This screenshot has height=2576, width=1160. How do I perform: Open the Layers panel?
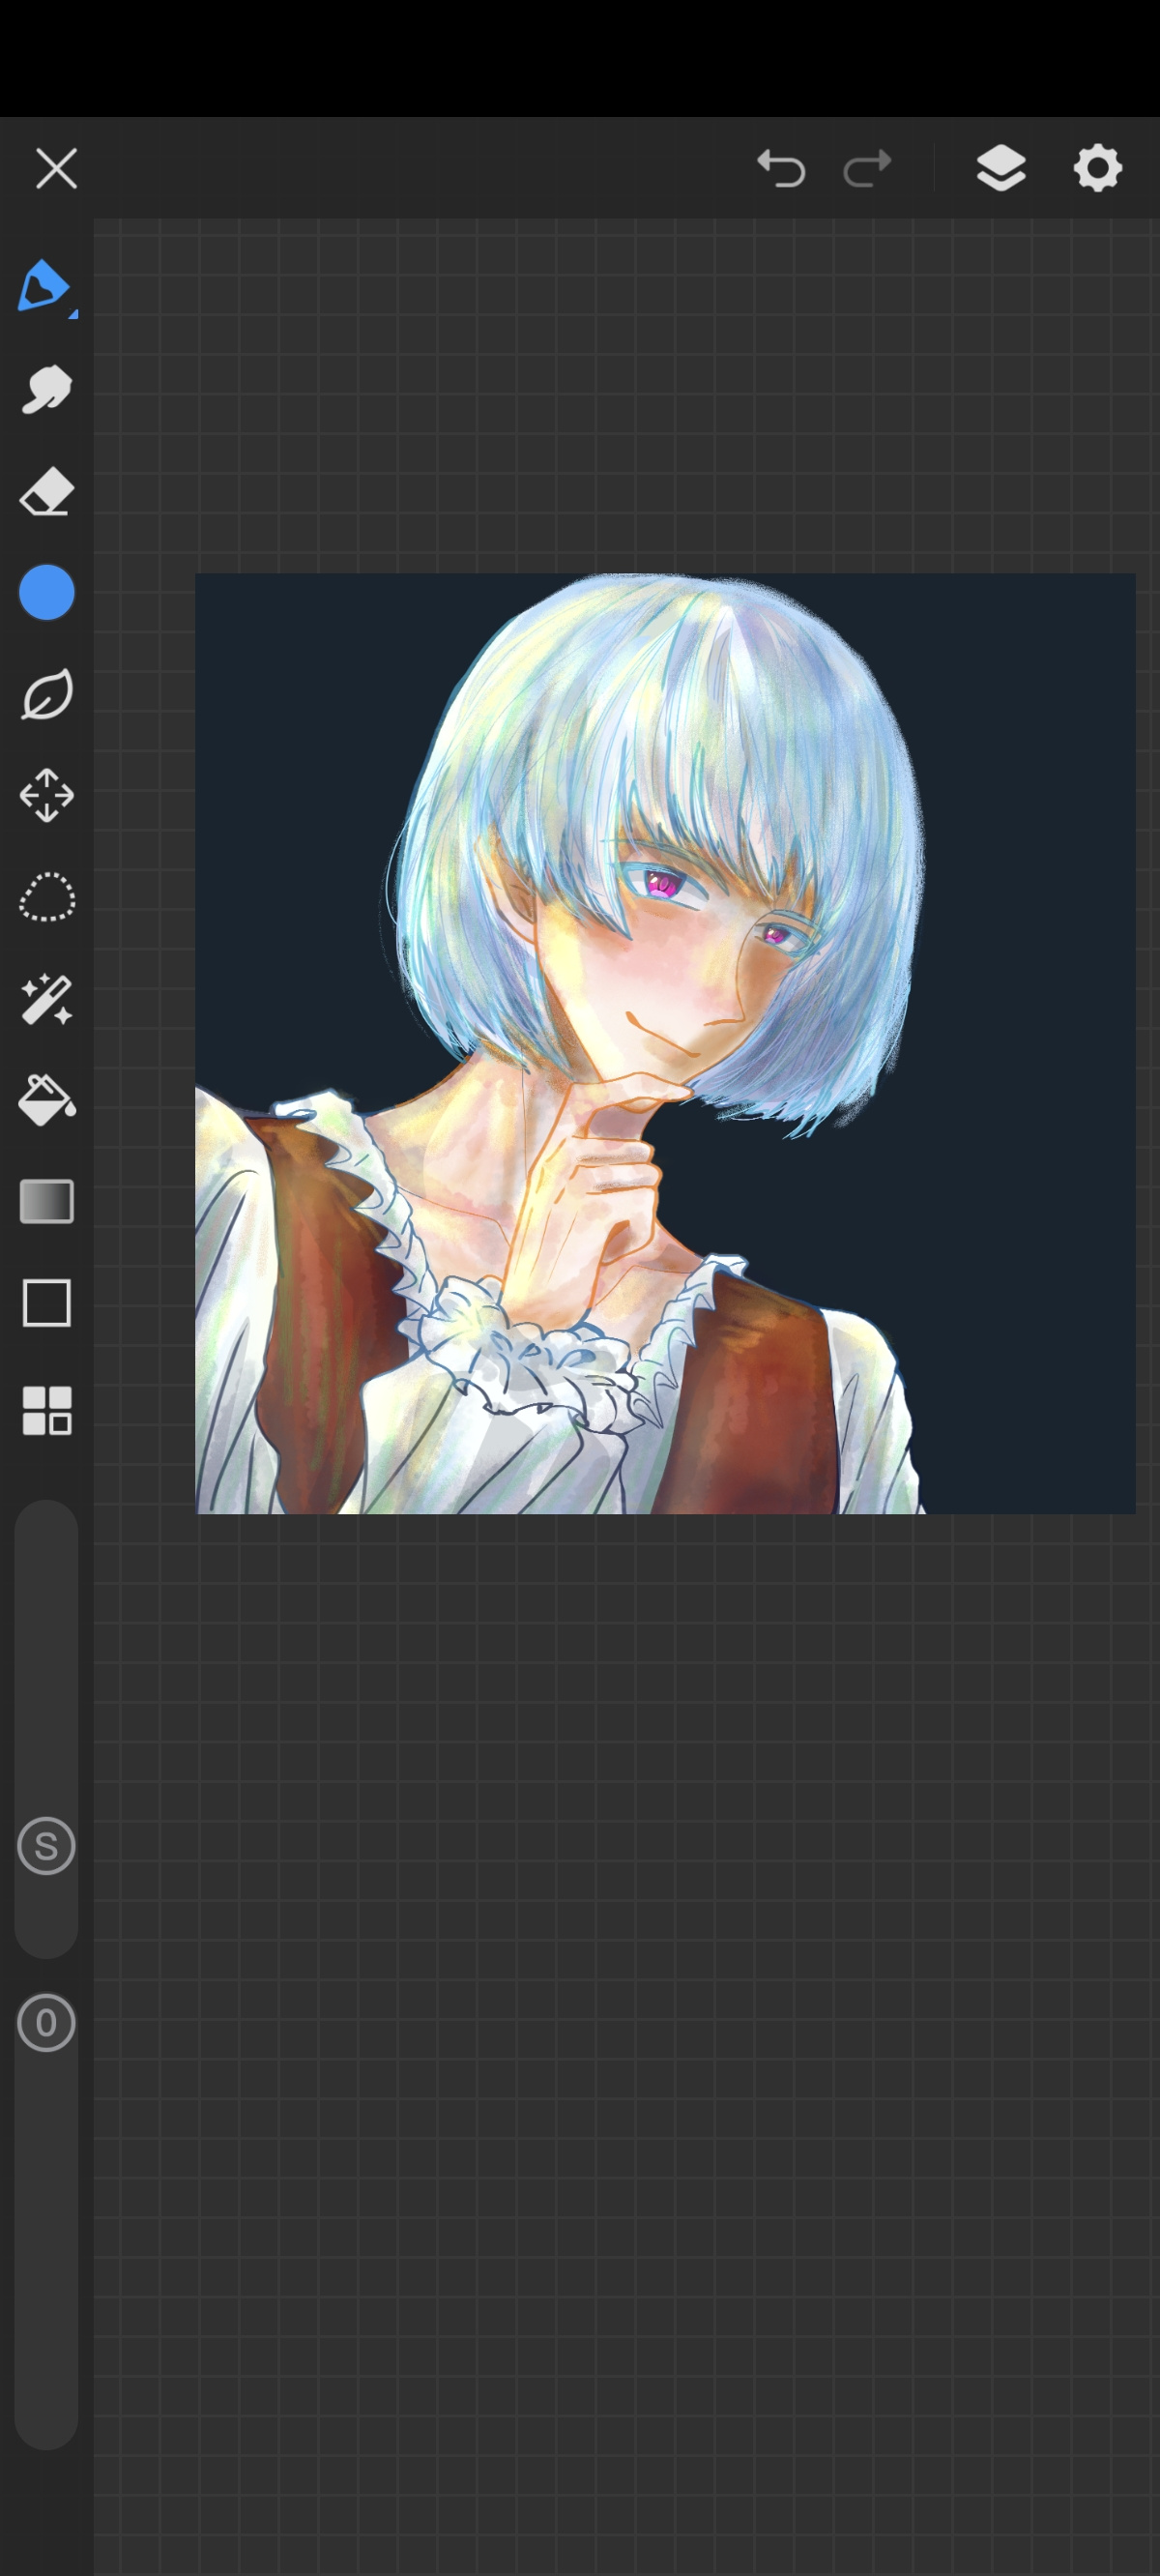pos(1001,168)
